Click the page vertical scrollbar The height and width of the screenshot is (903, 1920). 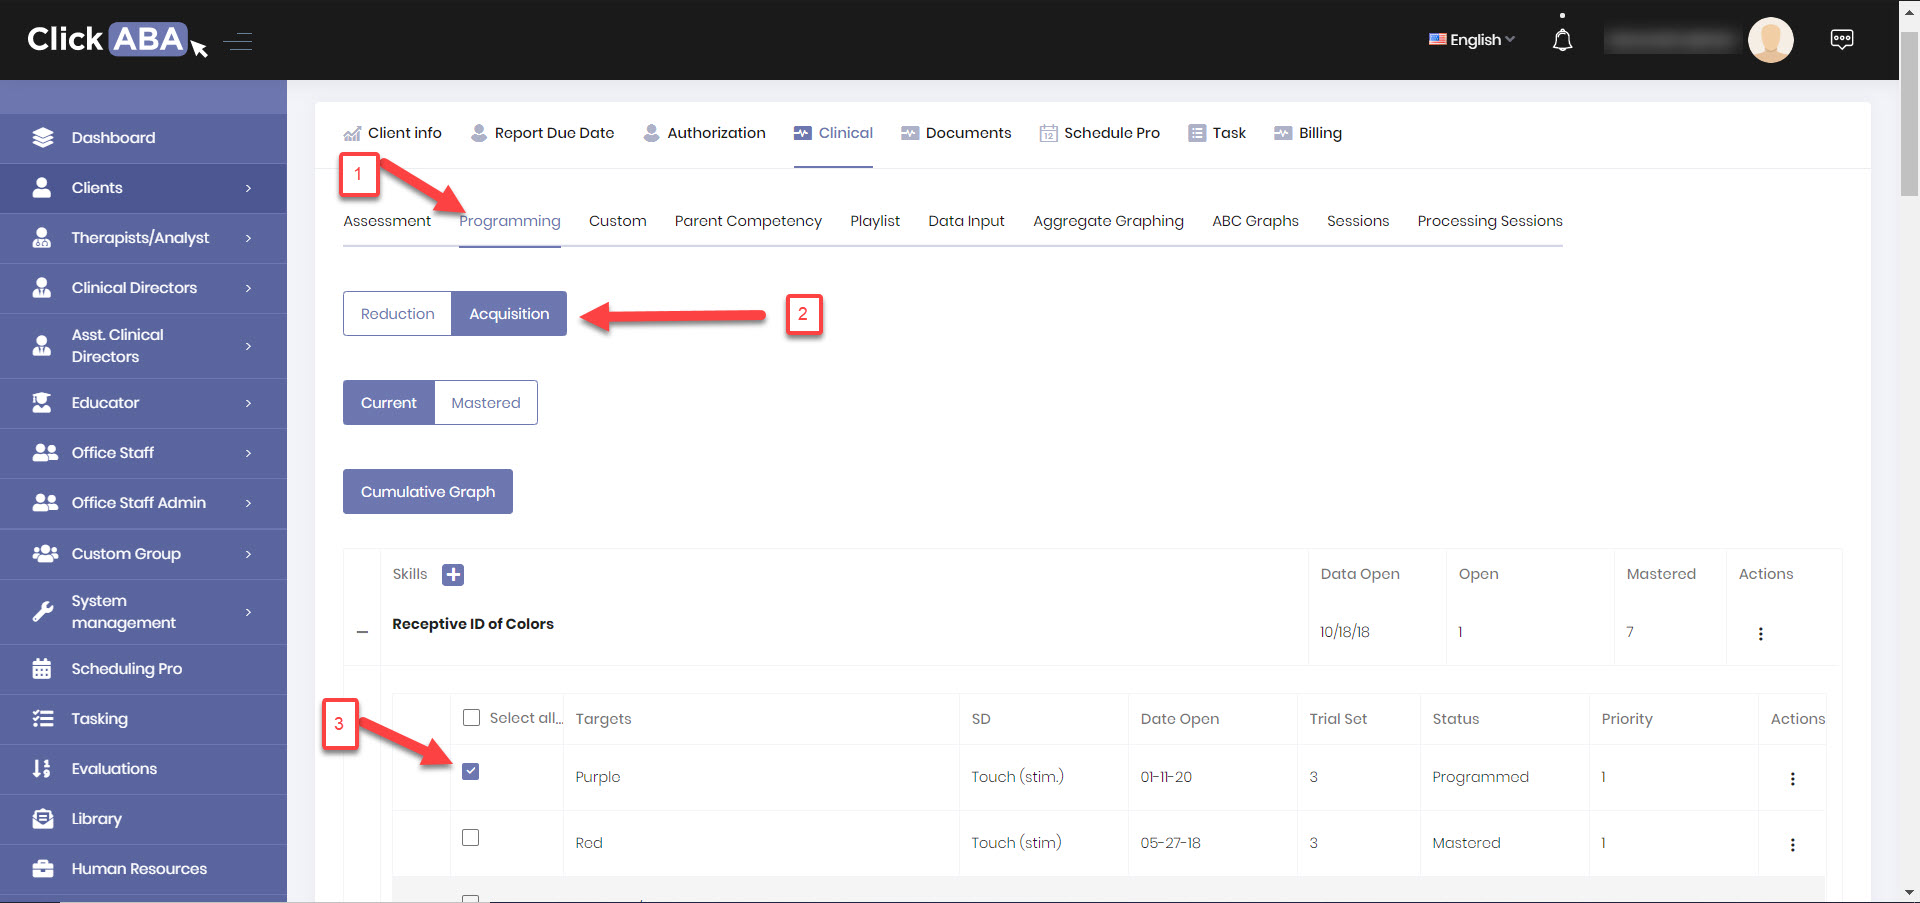[x=1909, y=115]
